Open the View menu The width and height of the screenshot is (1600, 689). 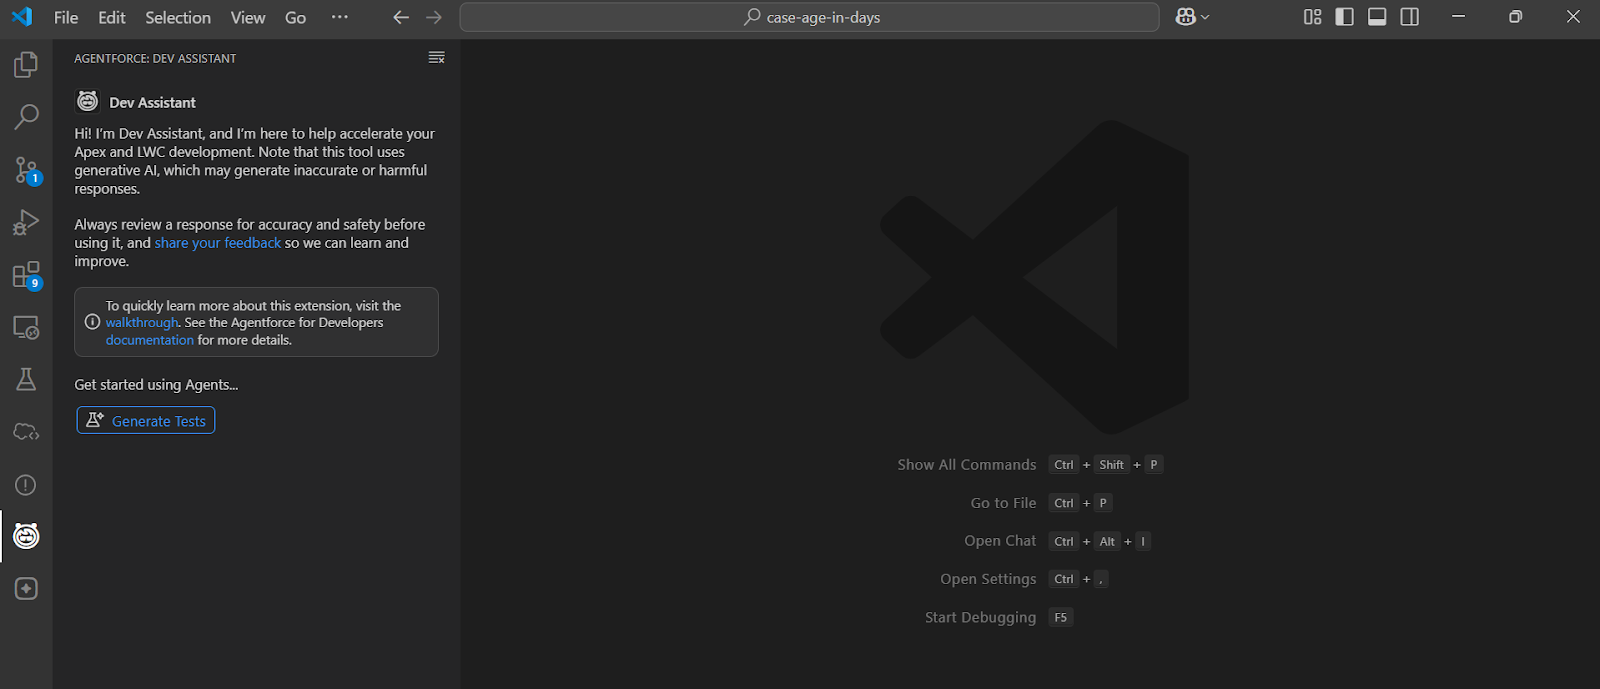pos(248,17)
